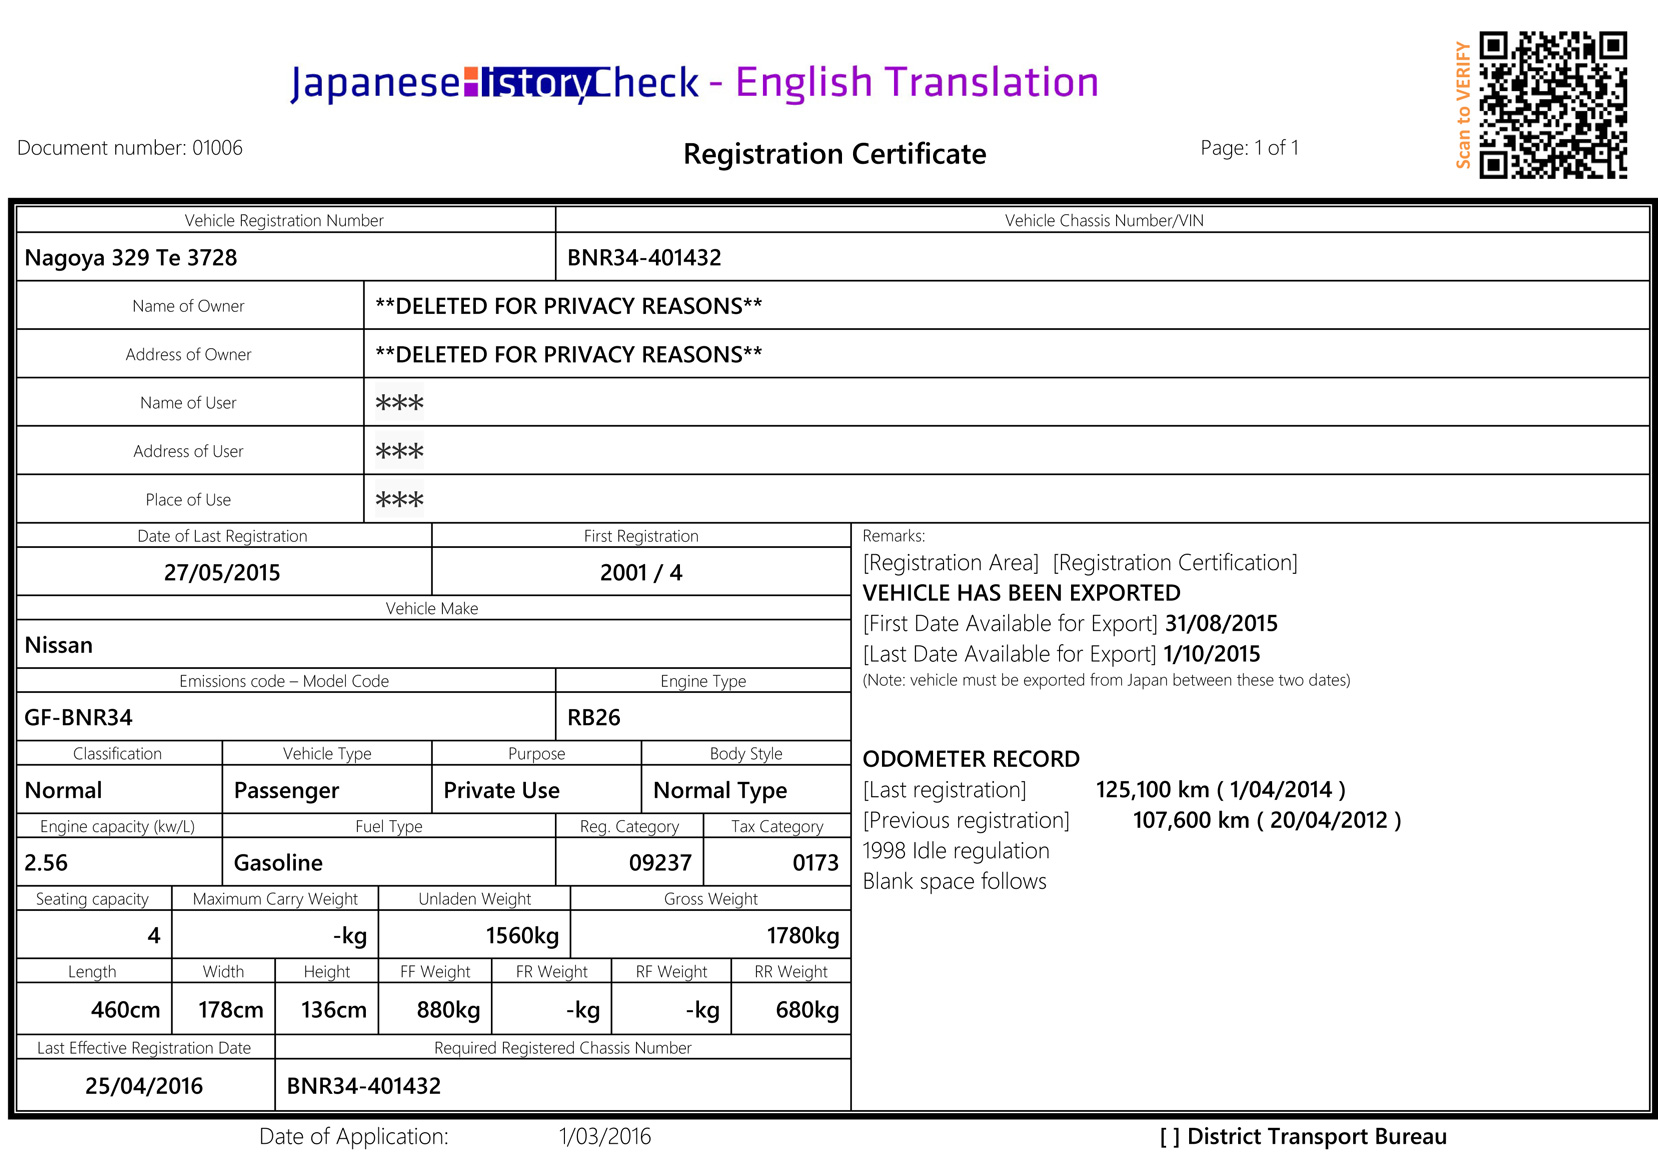1658x1159 pixels.
Task: Click the 'ODOMETER RECORD' heading
Action: (971, 759)
